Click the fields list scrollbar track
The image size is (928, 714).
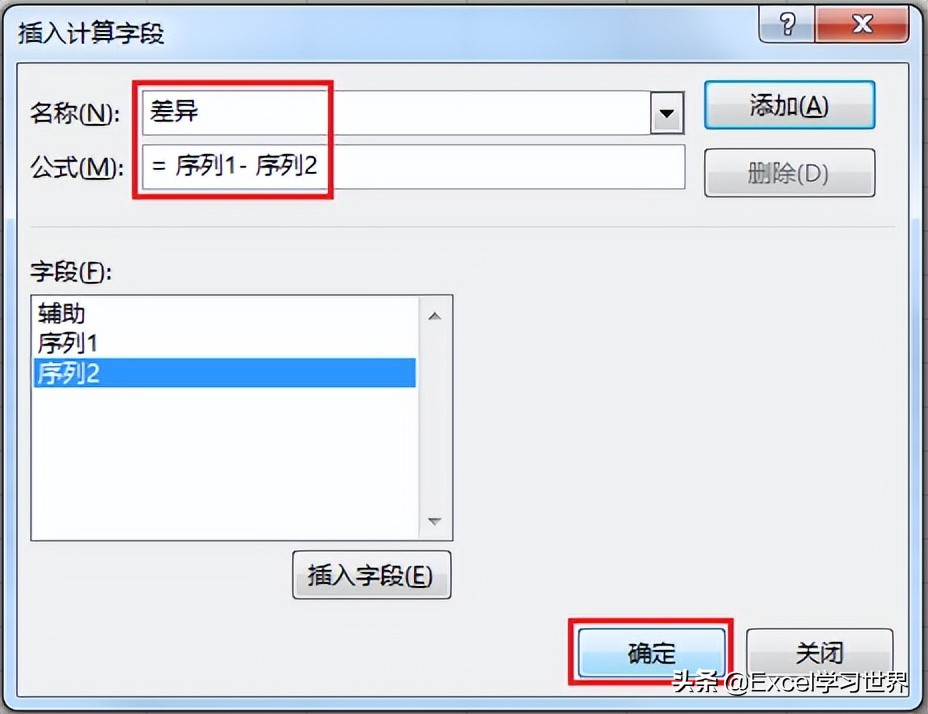(x=435, y=419)
